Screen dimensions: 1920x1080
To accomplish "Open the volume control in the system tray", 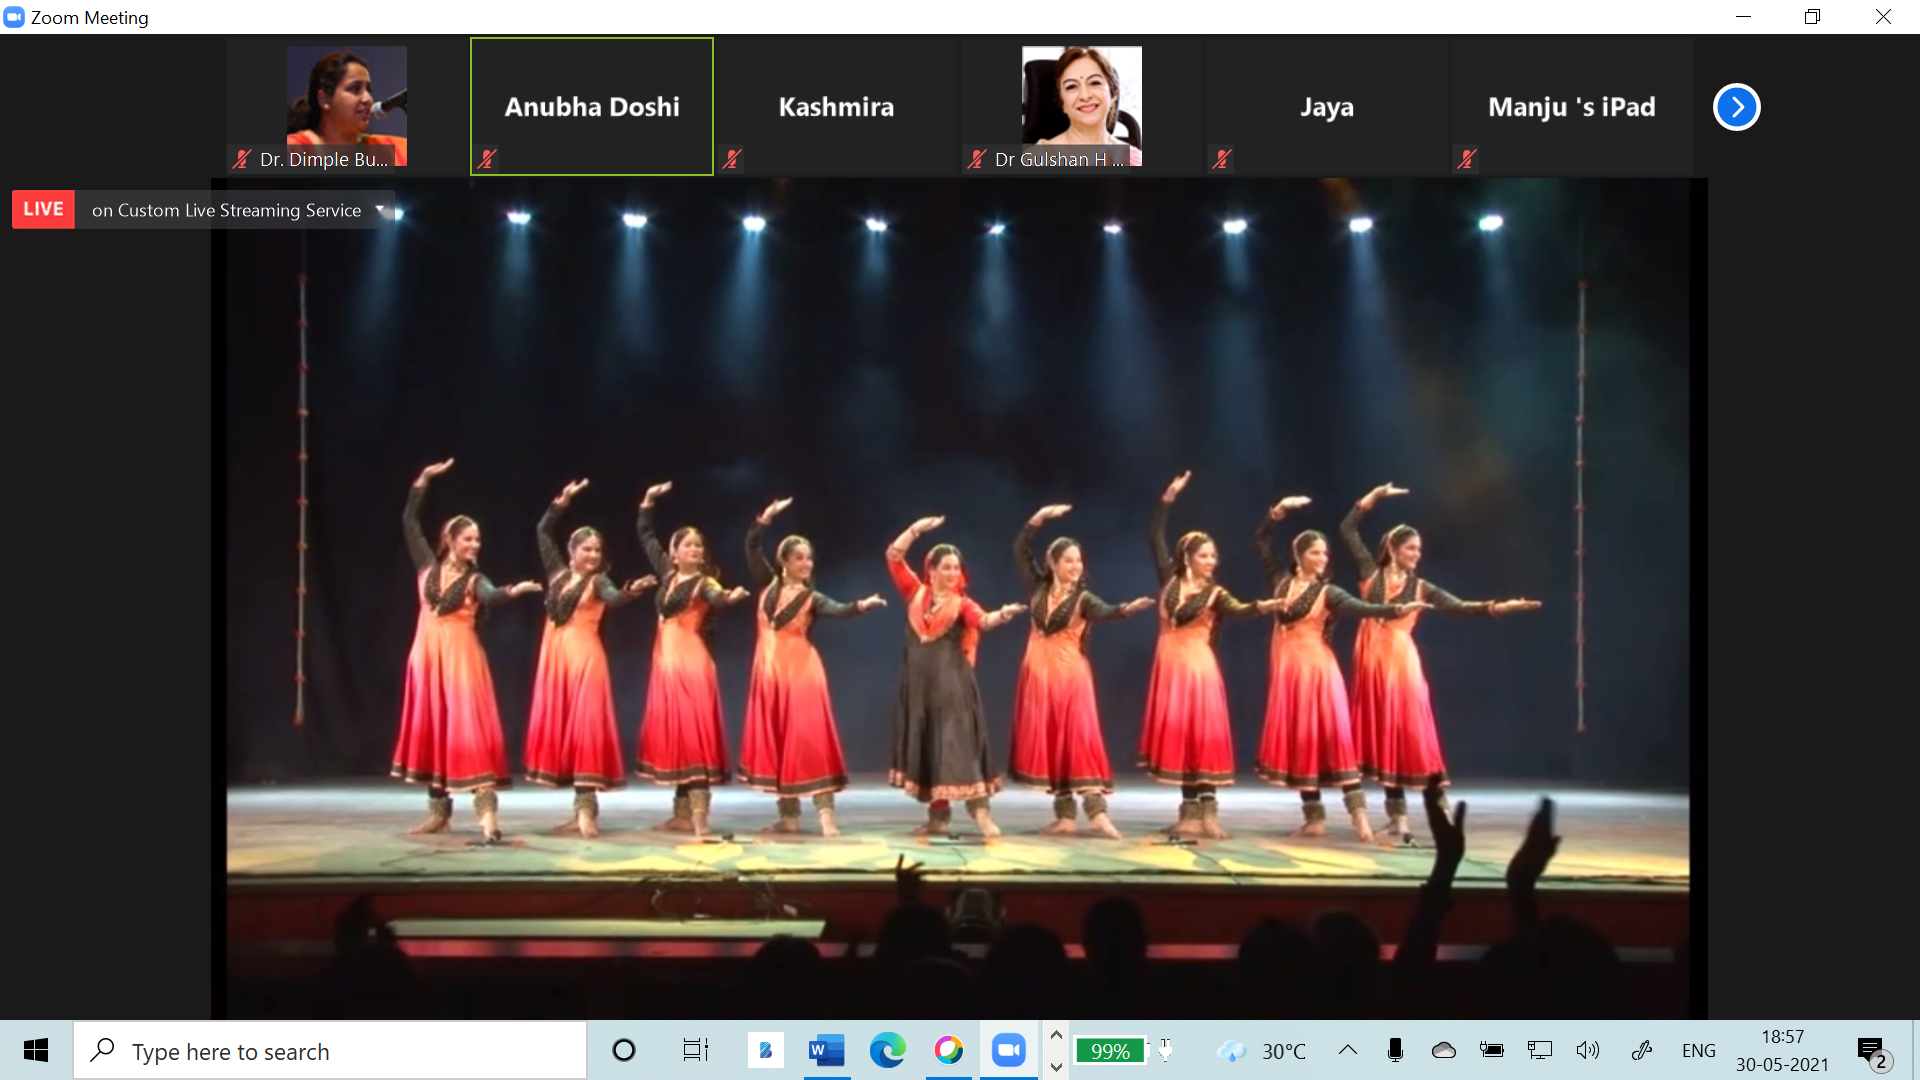I will [1588, 1050].
